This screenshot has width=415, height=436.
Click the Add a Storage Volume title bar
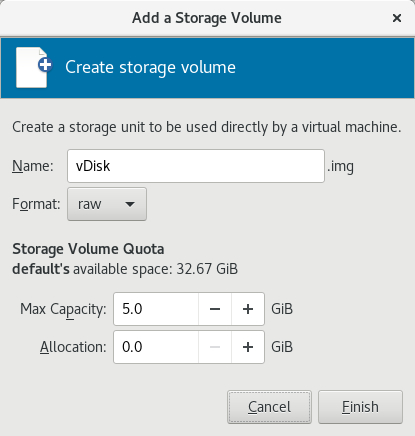point(207,18)
